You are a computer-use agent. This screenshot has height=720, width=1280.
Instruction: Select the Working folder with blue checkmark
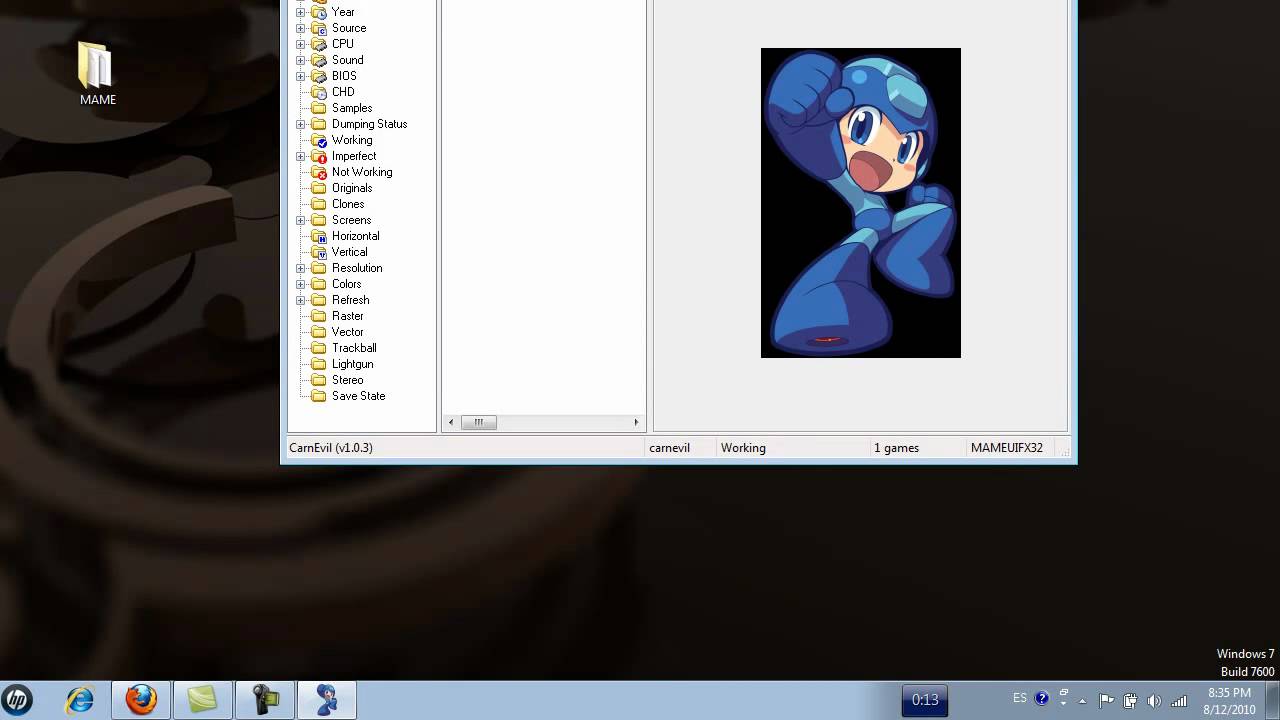[x=341, y=140]
